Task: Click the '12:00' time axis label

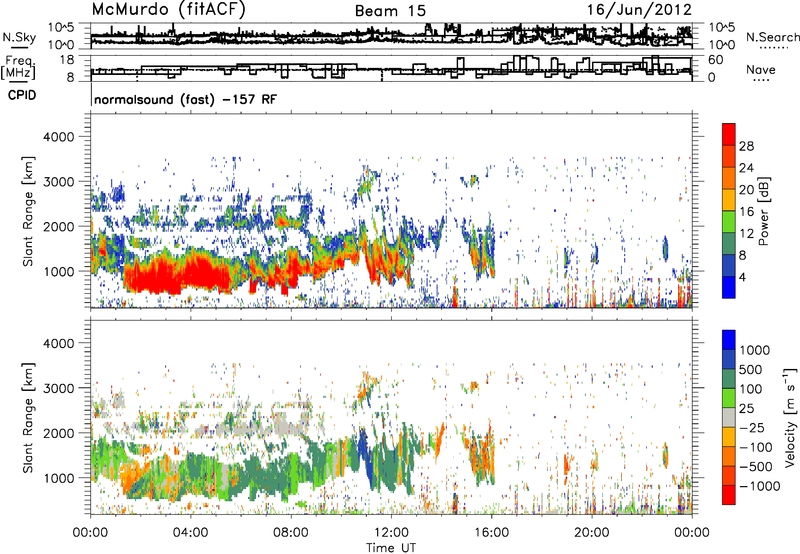Action: pyautogui.click(x=391, y=533)
